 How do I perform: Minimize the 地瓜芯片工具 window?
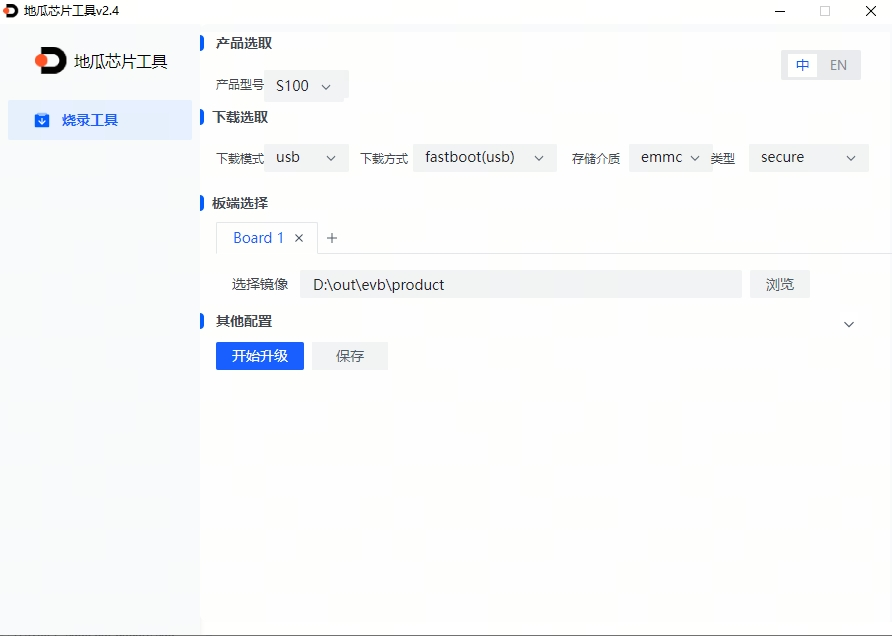coord(780,11)
